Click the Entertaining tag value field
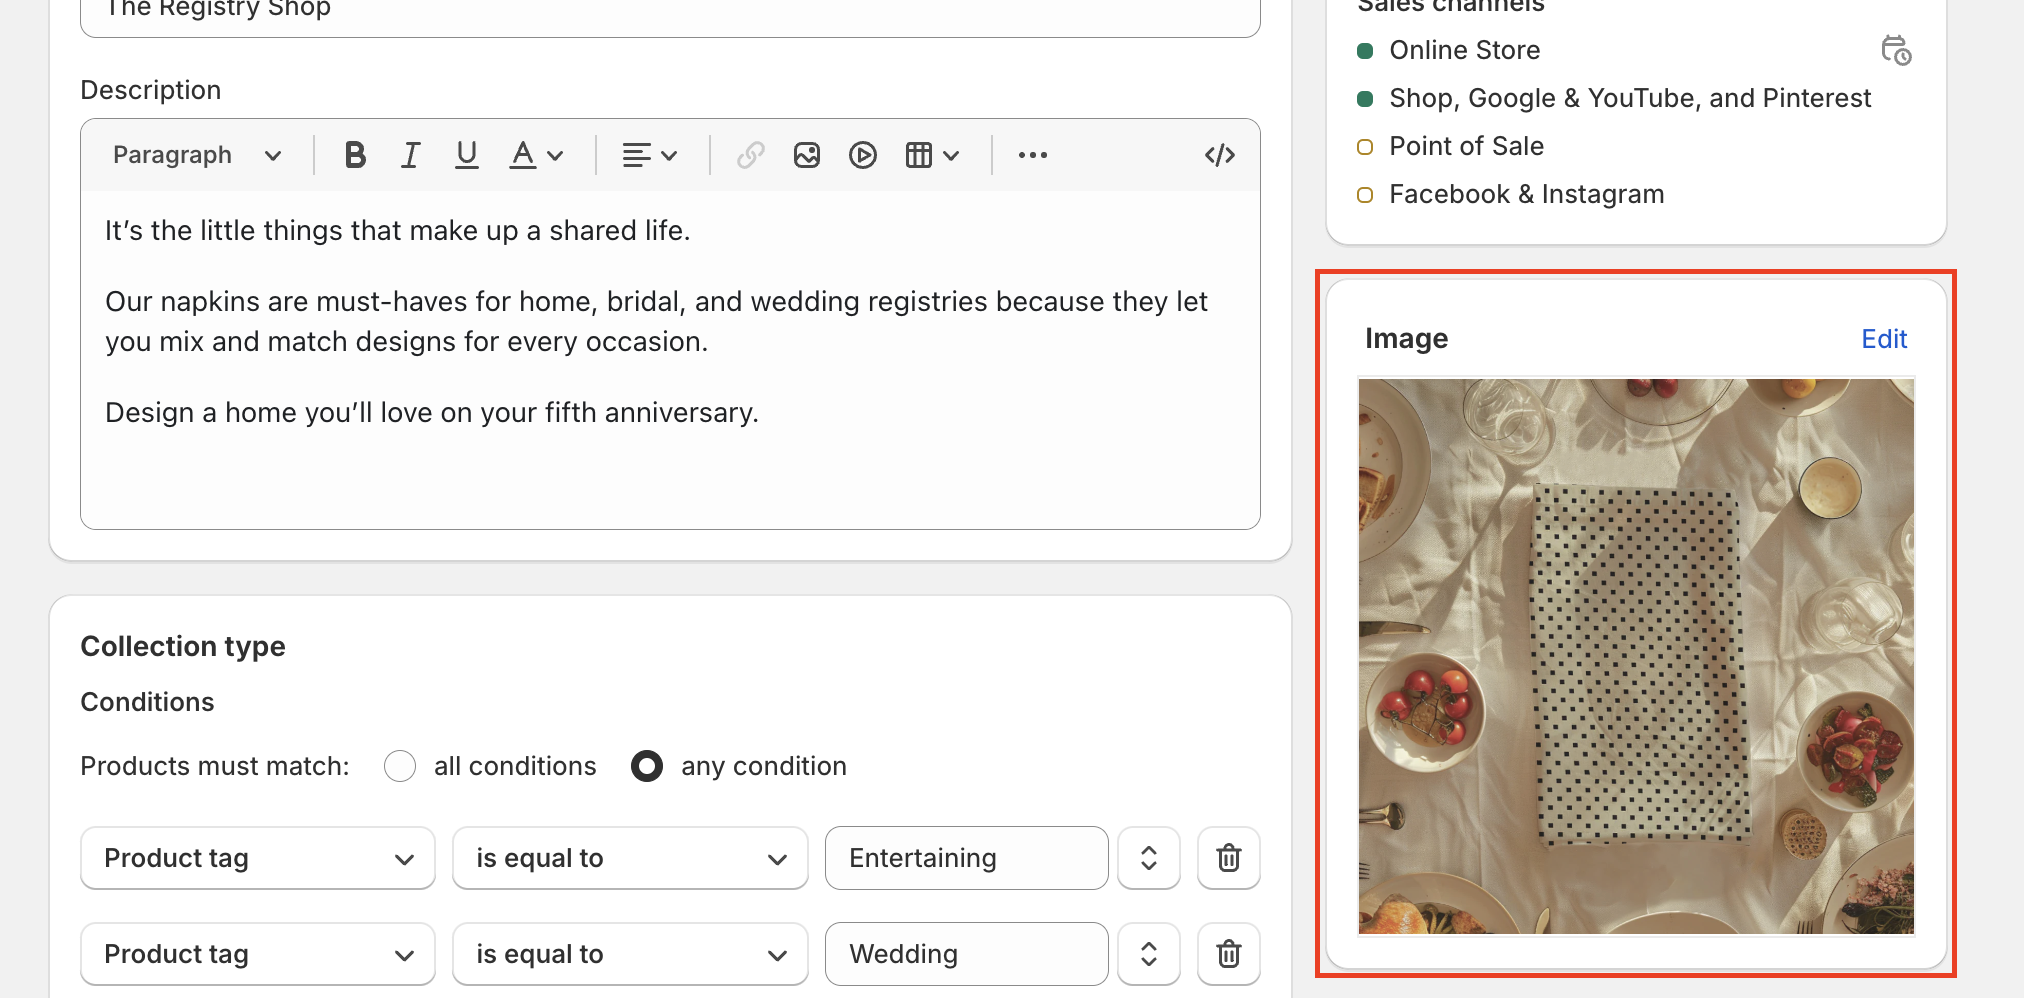This screenshot has height=998, width=2024. tap(966, 858)
